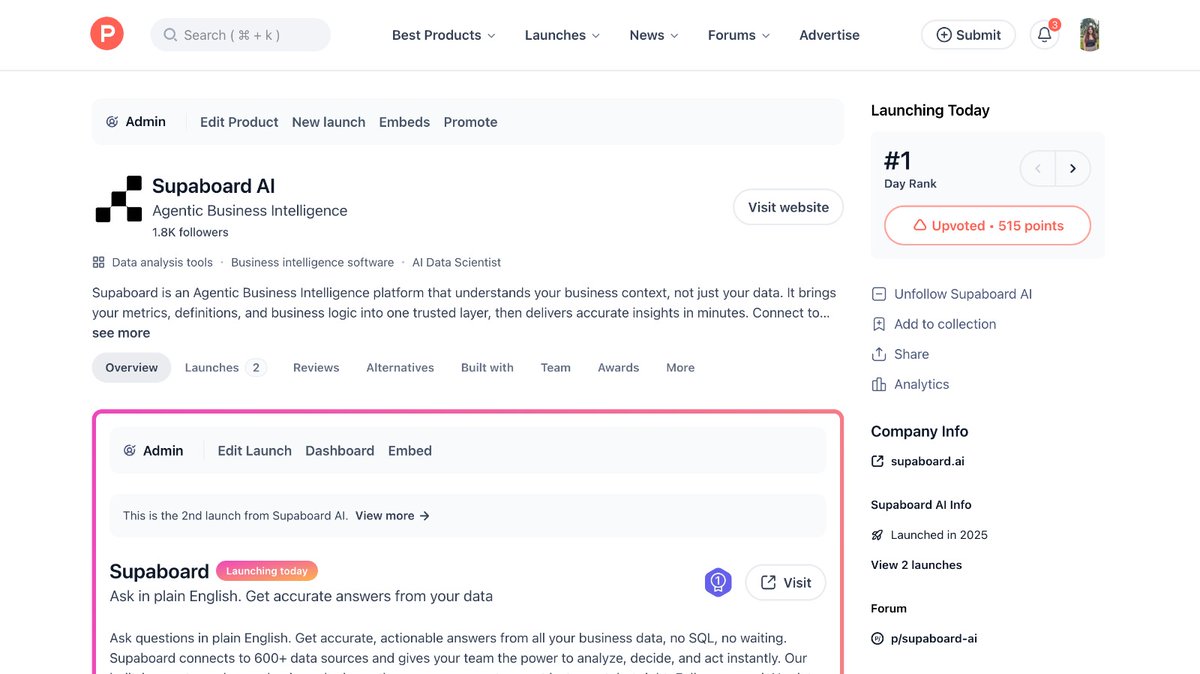Click the Share icon in sidebar
The image size is (1200, 674).
(879, 354)
